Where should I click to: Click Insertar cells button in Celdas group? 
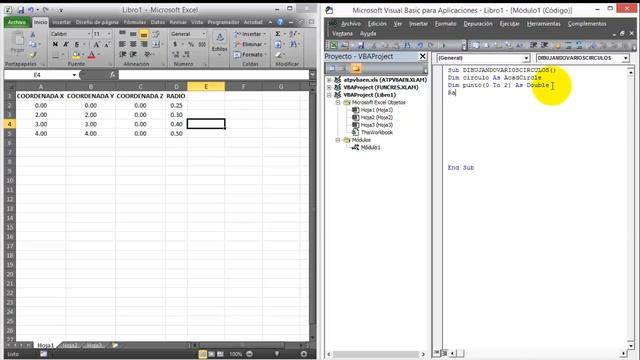pyautogui.click(x=250, y=34)
